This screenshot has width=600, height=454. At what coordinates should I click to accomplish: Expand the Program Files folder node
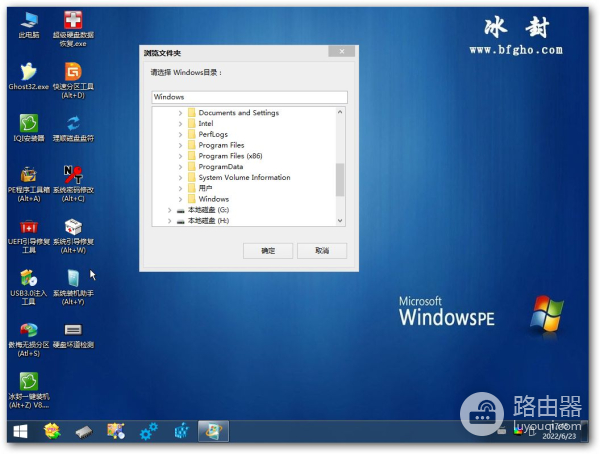(x=181, y=145)
